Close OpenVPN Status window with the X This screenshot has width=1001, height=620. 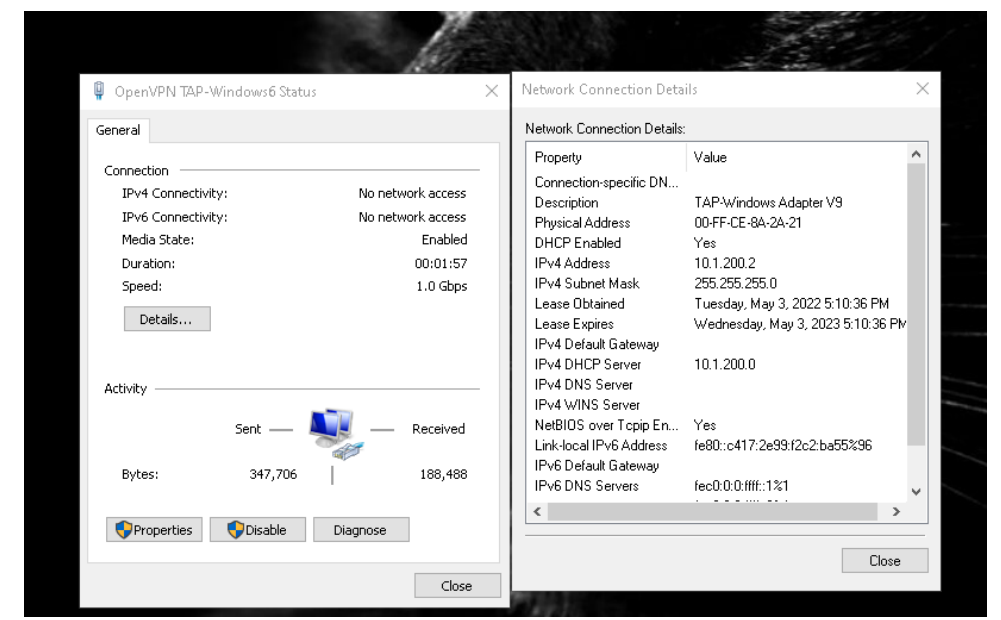tap(491, 92)
